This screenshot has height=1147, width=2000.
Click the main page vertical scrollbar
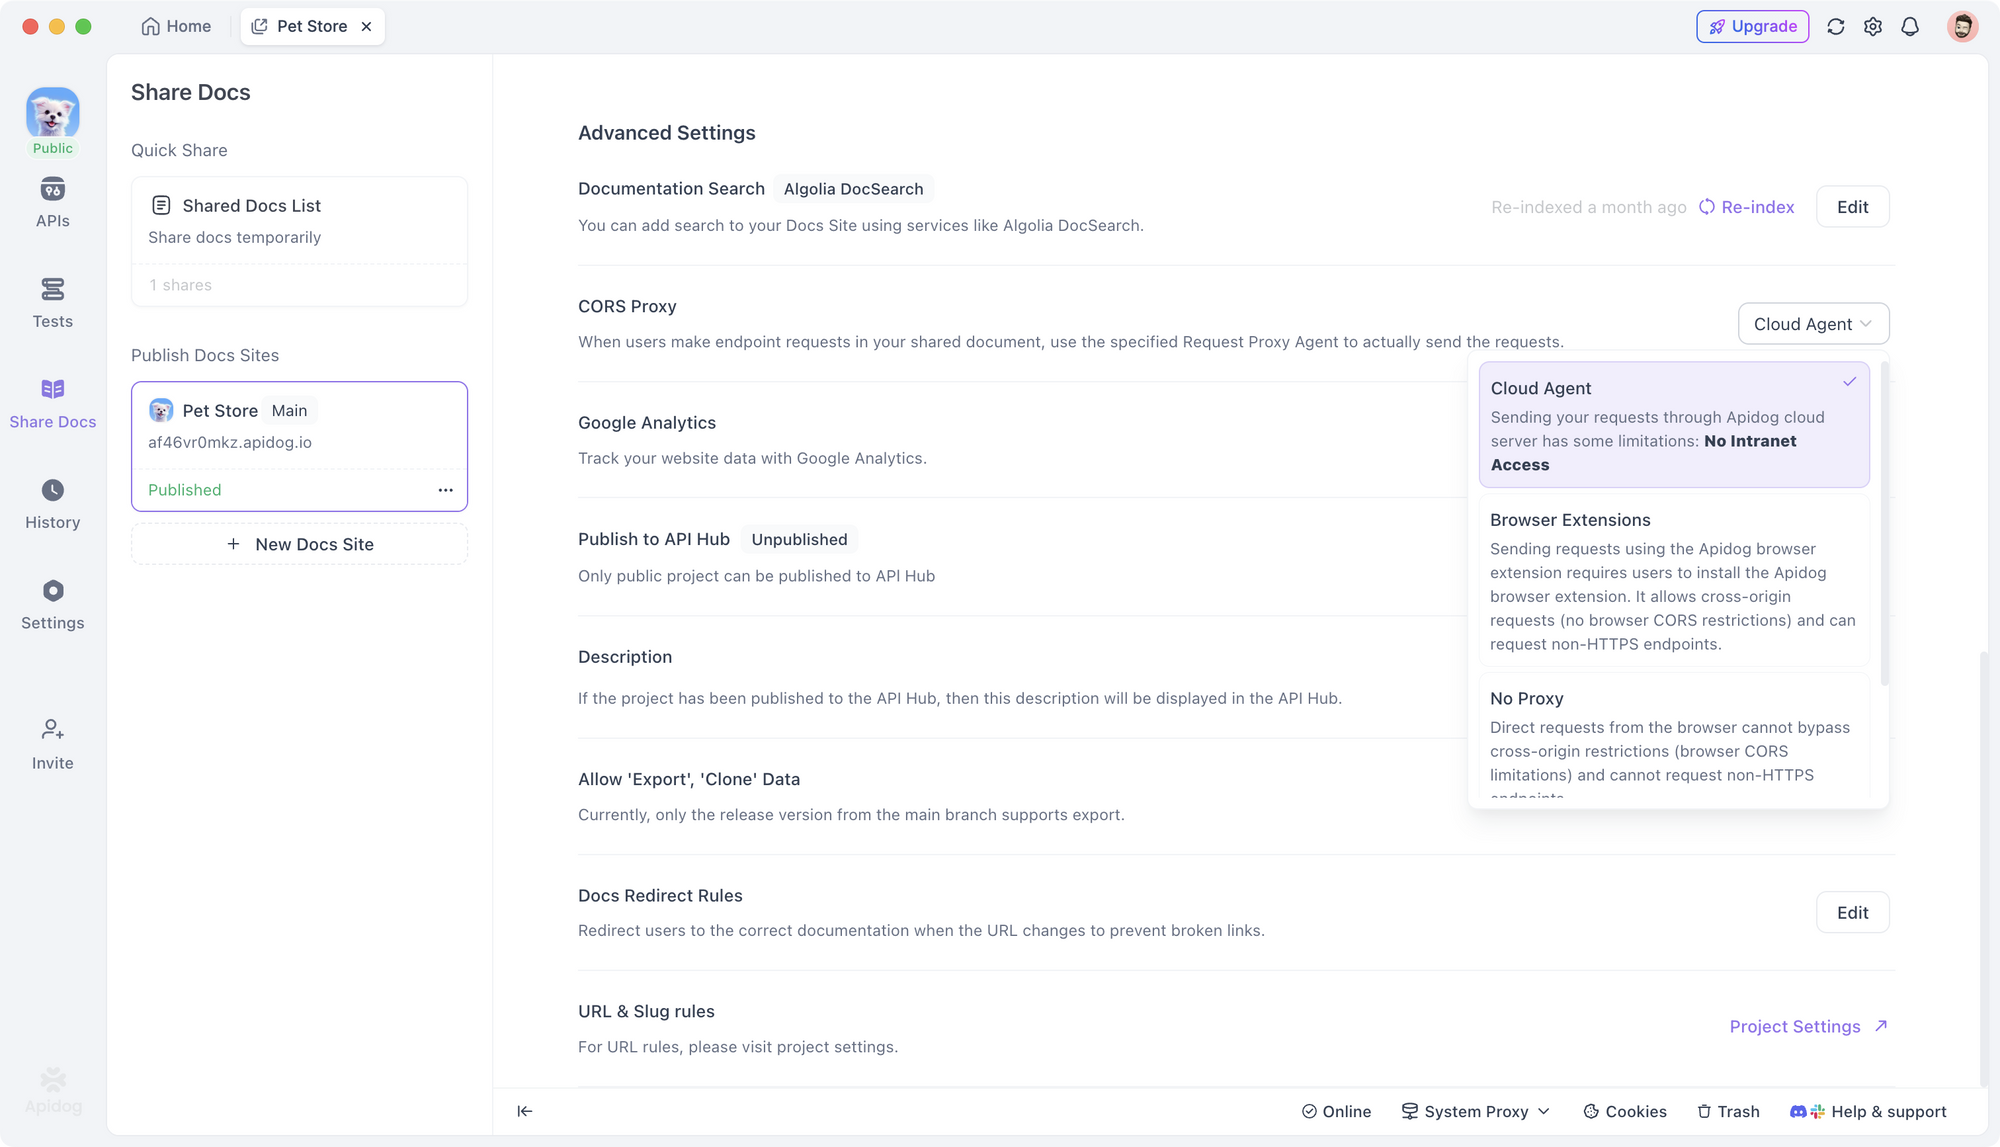tap(1983, 868)
